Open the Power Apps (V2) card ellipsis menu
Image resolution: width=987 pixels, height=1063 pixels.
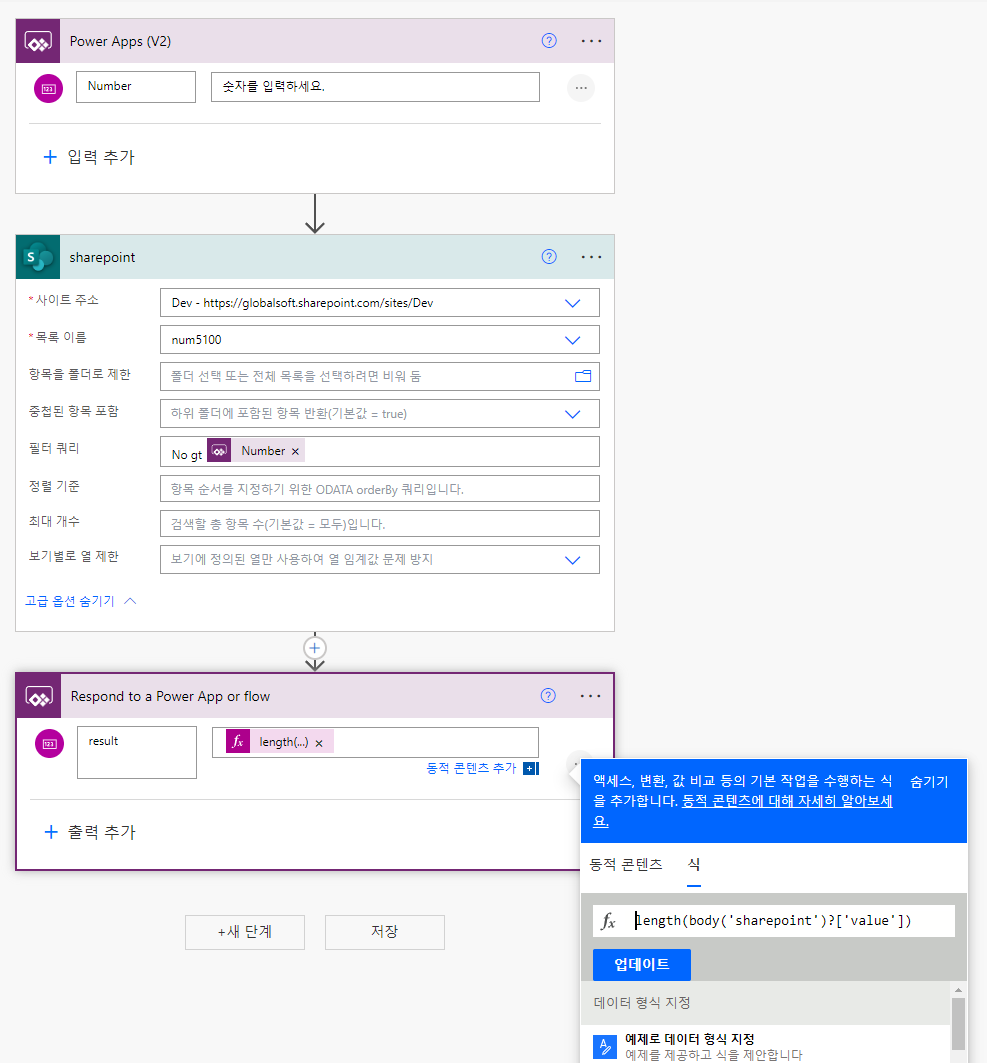coord(591,41)
